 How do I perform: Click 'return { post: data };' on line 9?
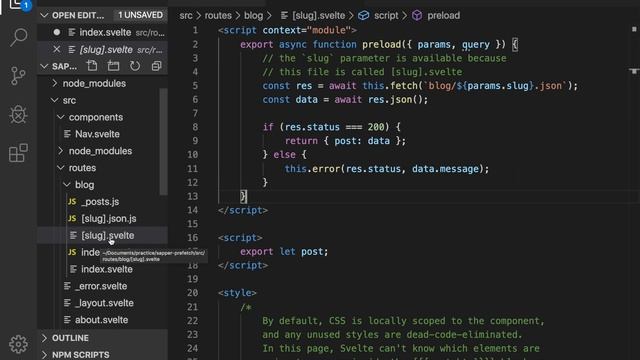pyautogui.click(x=345, y=141)
